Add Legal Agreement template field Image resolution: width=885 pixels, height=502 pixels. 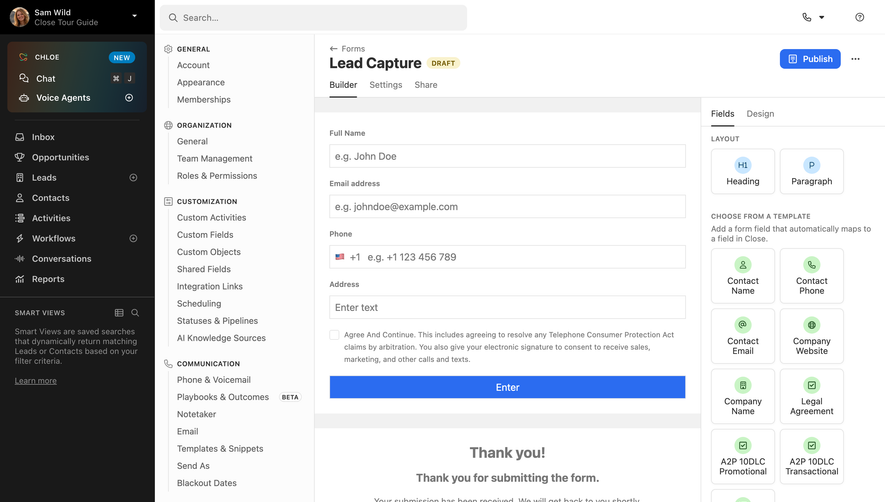click(812, 396)
